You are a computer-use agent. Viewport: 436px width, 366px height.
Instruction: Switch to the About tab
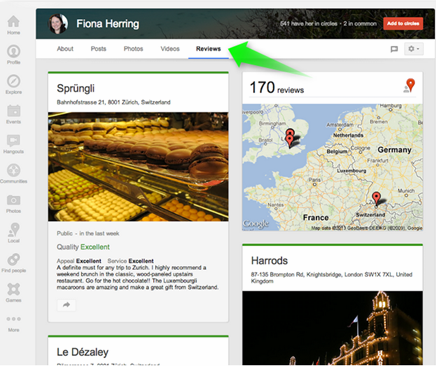click(65, 49)
